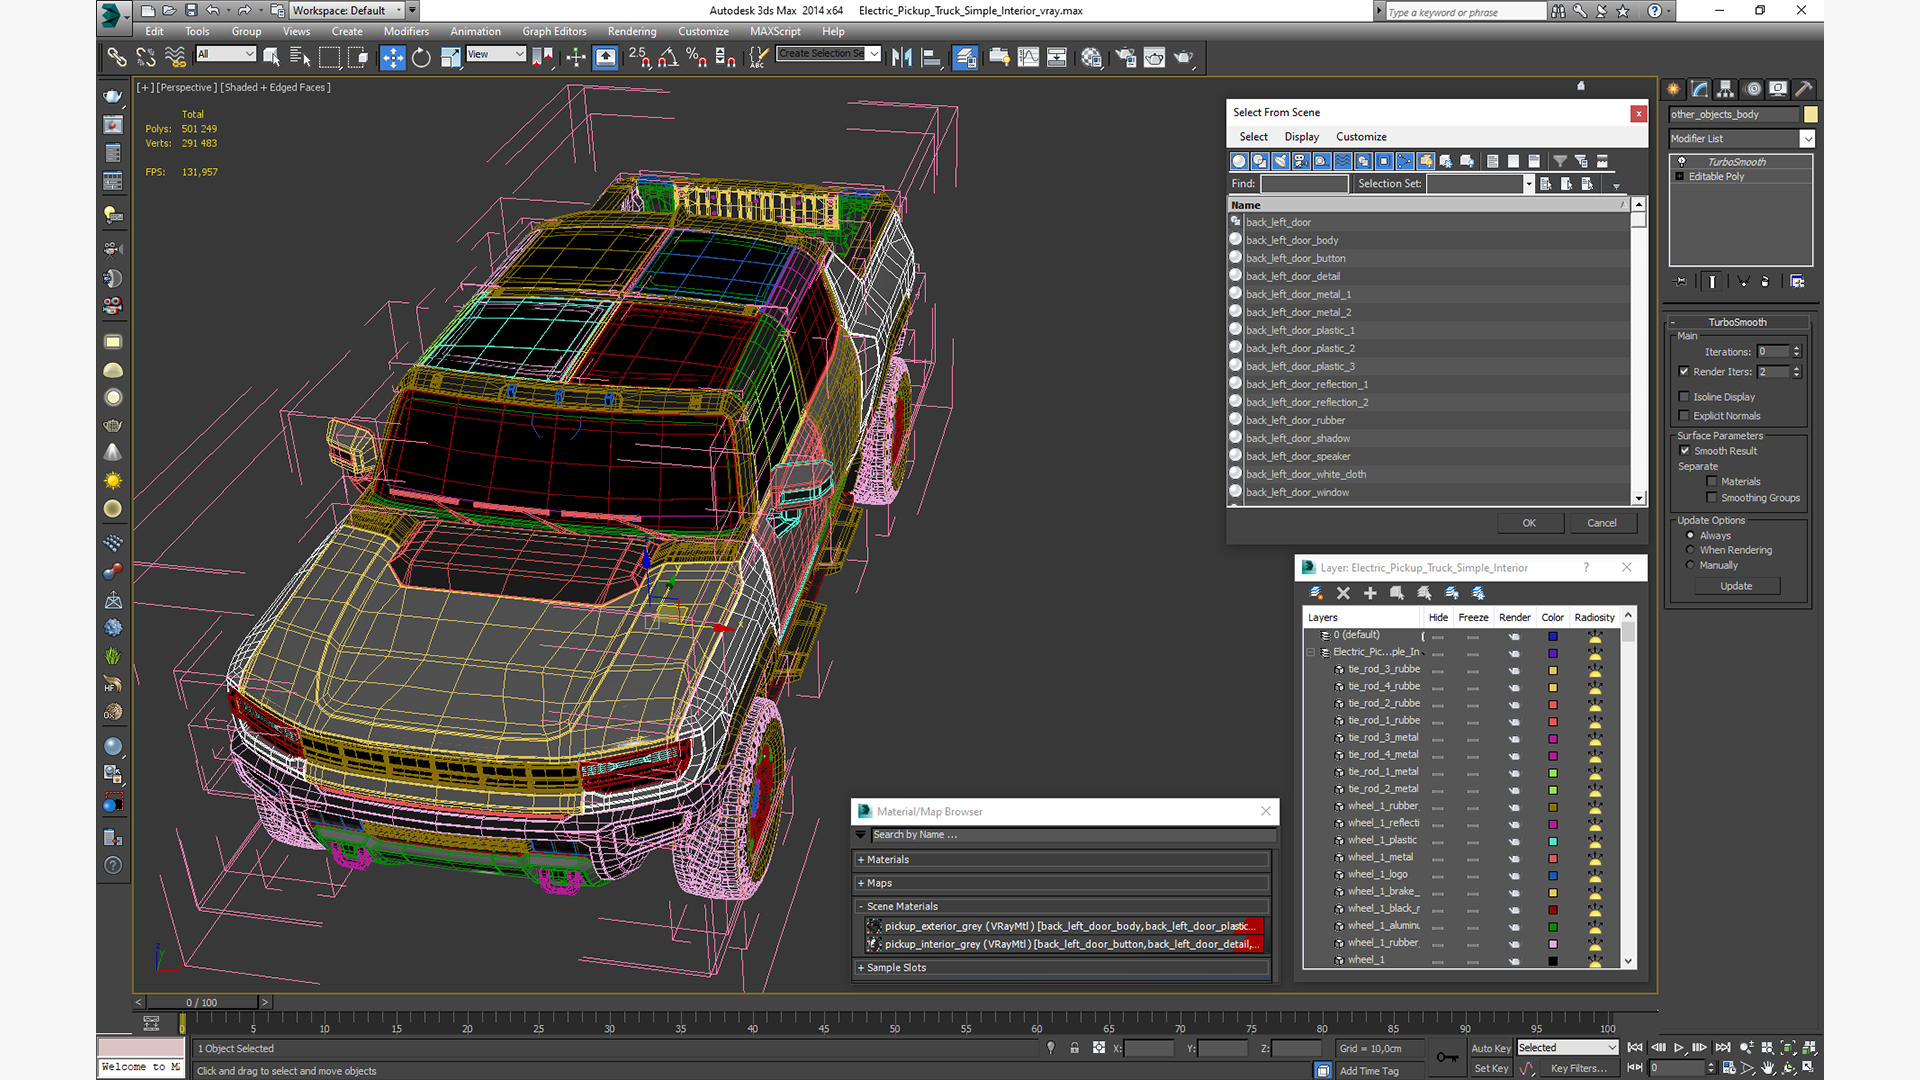1920x1080 pixels.
Task: Expand the Maps group in Material Browser
Action: 1063,883
